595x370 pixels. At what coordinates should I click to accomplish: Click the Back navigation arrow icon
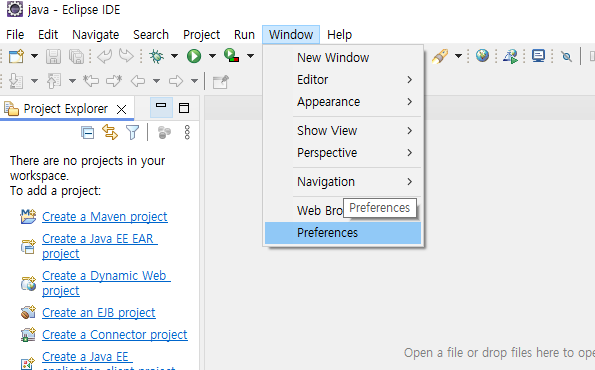tap(138, 81)
